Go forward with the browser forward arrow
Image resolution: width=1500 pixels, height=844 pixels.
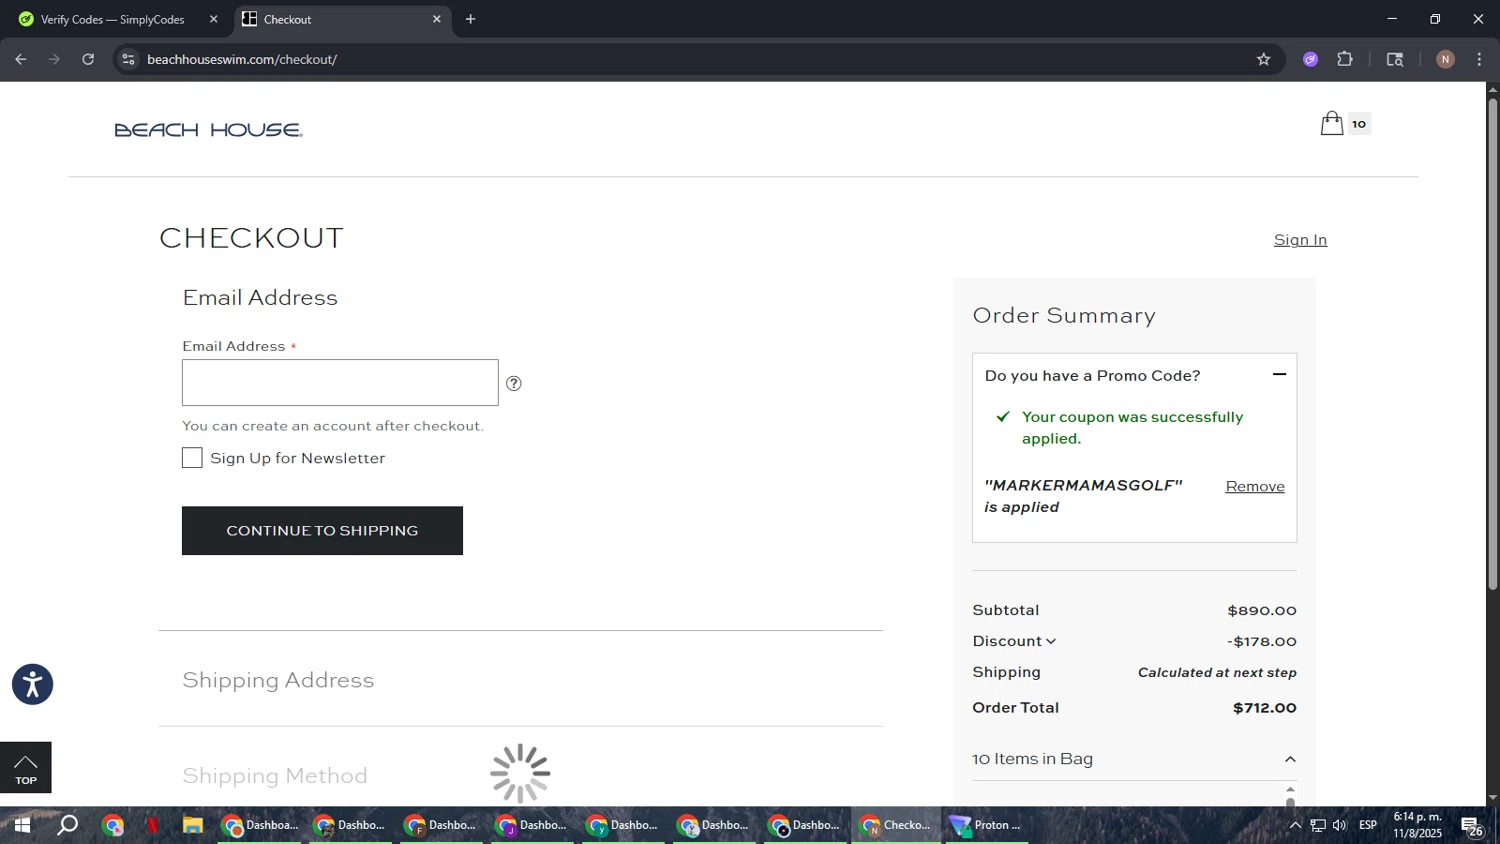[x=54, y=59]
